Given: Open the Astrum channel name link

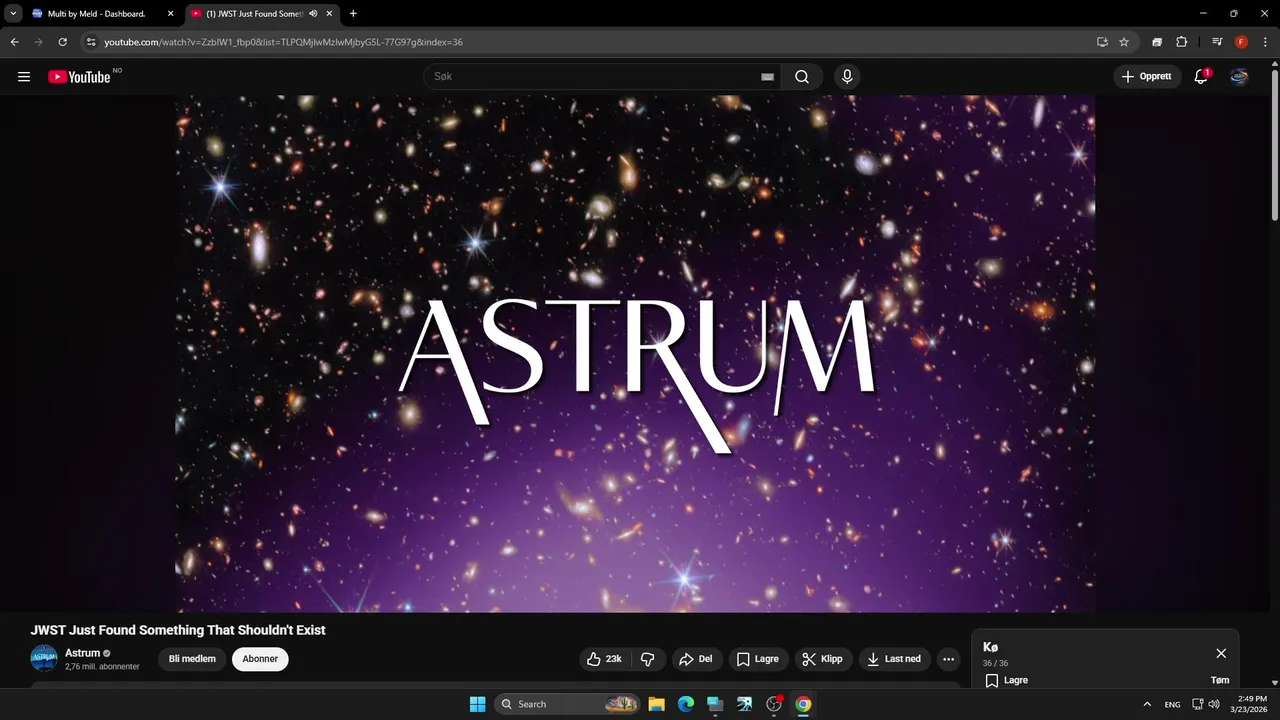Looking at the screenshot, I should tap(83, 653).
